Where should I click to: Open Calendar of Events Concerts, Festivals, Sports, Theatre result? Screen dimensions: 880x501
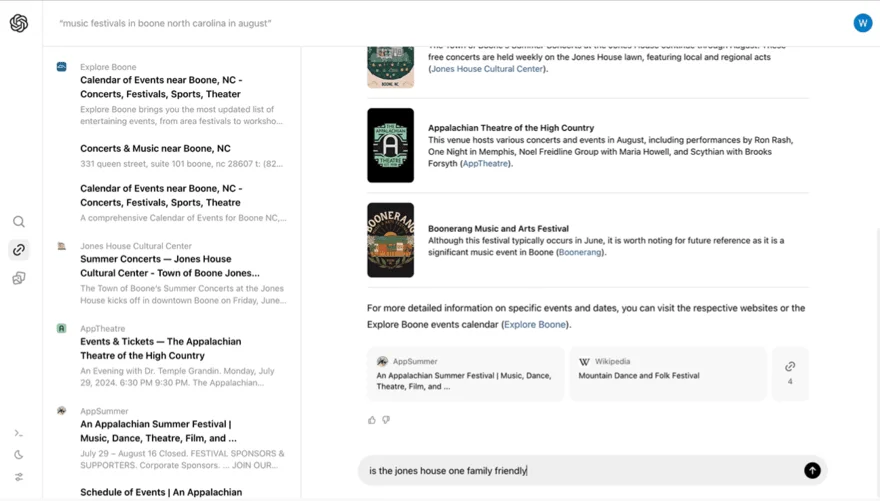tap(161, 195)
